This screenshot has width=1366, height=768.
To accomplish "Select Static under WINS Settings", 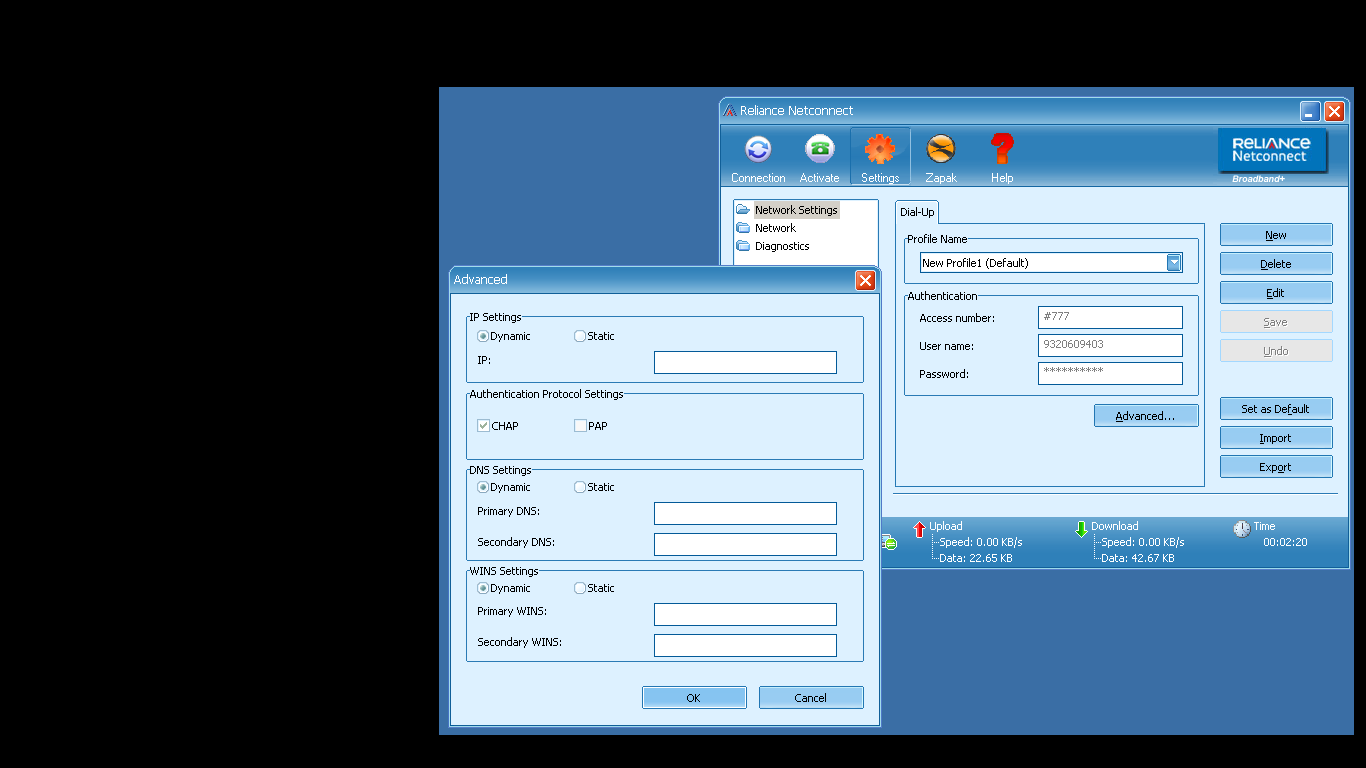I will pos(580,588).
